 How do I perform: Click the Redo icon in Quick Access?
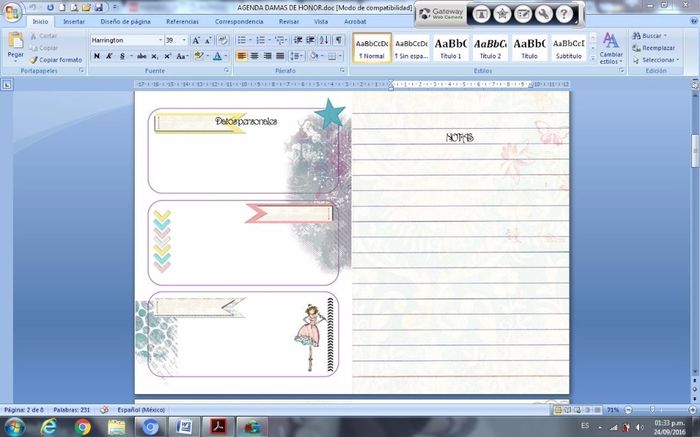click(x=50, y=8)
